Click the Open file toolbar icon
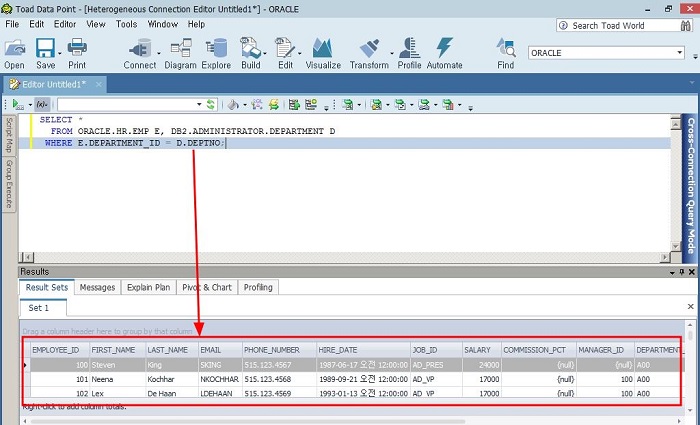Screen dimensions: 700x425 [14, 48]
